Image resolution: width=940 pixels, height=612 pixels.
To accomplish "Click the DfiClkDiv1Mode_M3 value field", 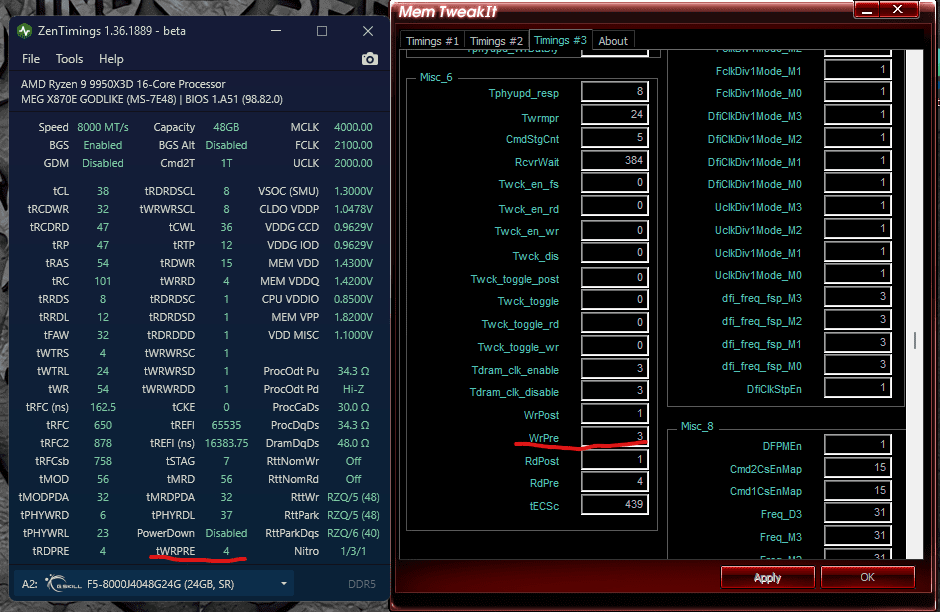I will pos(858,115).
